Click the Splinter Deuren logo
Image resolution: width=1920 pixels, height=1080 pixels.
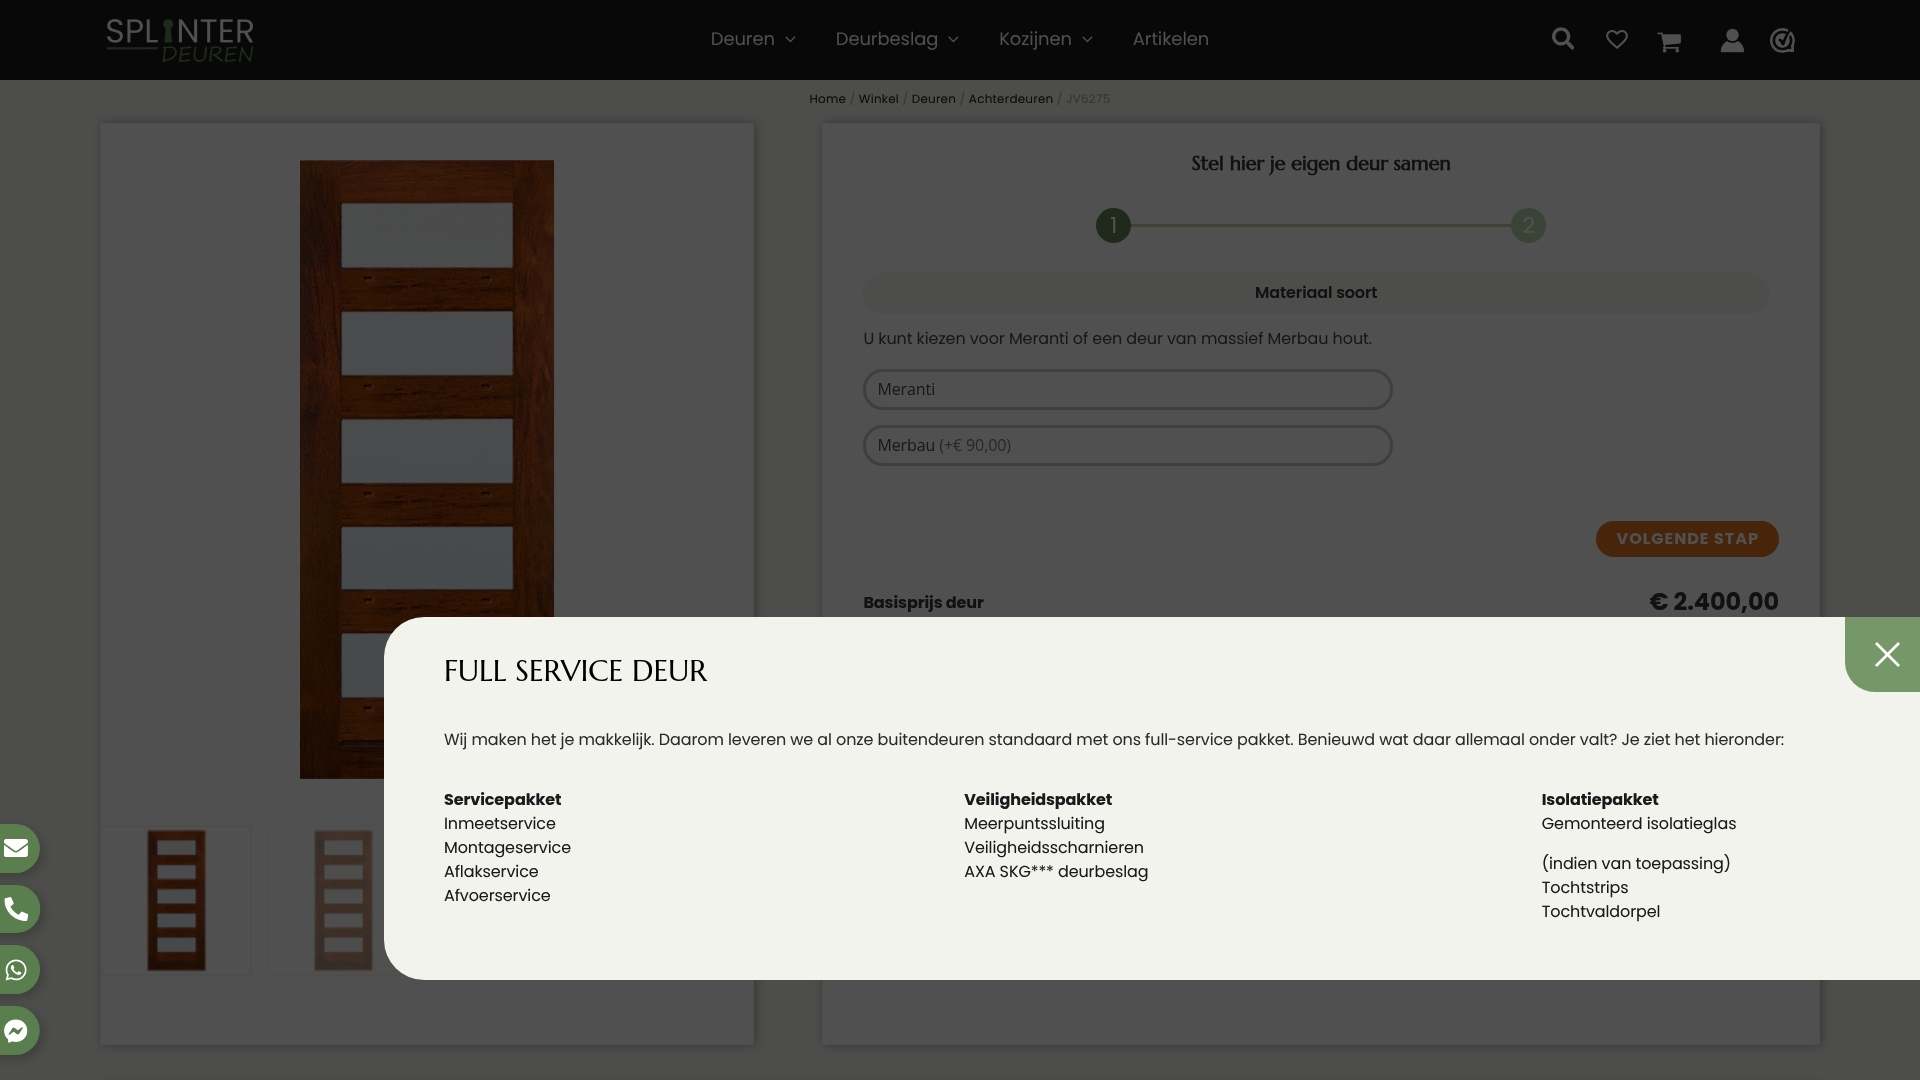pos(180,40)
